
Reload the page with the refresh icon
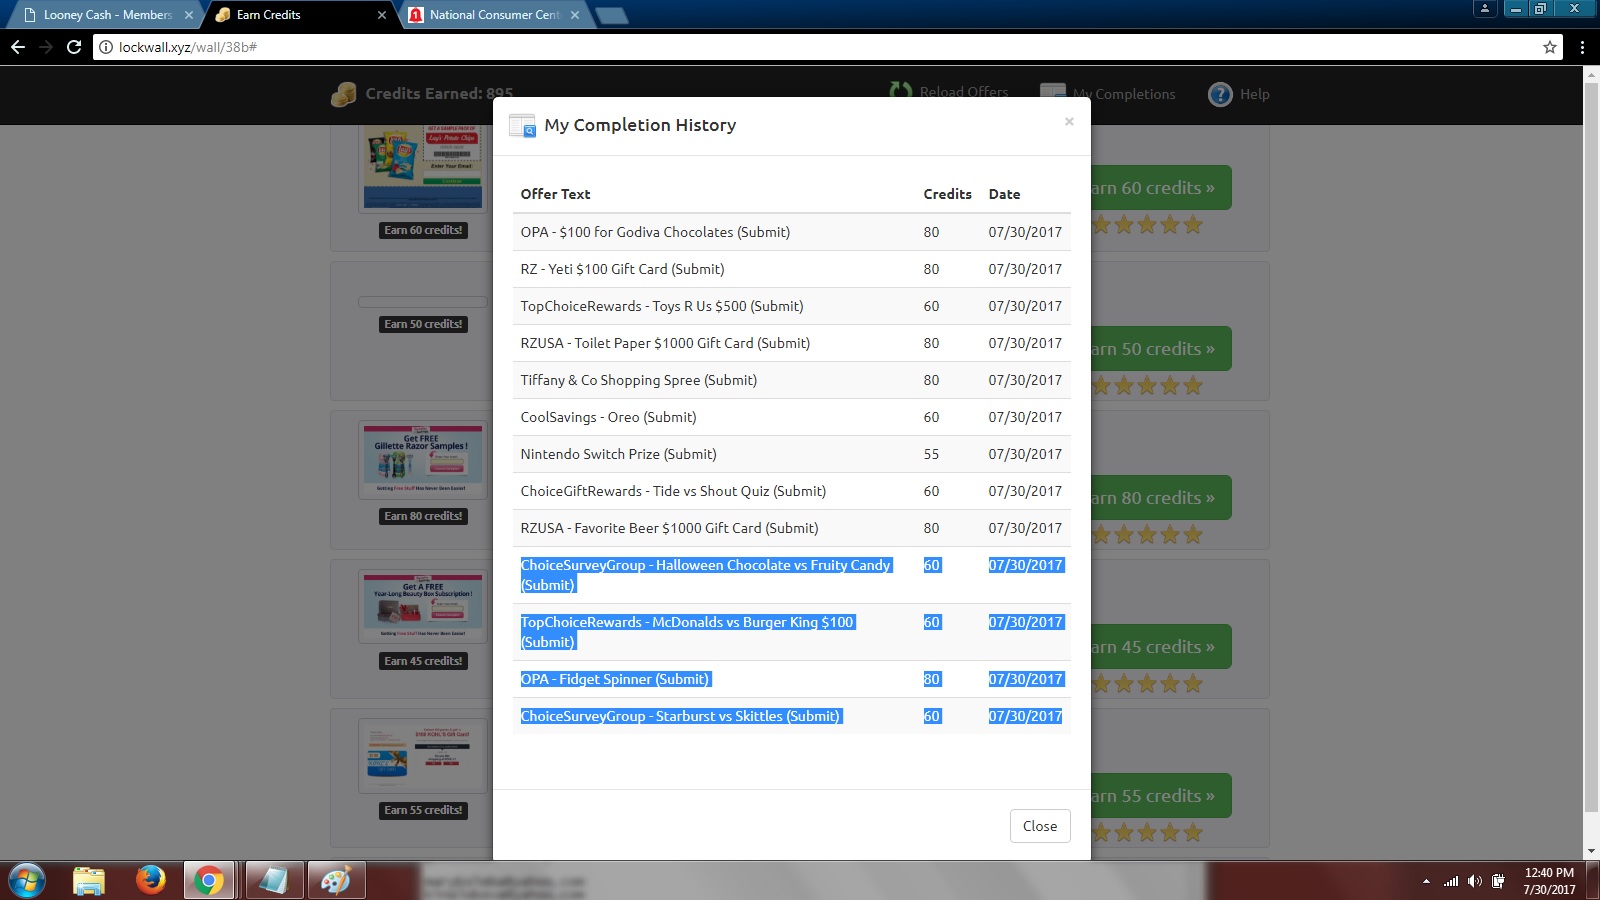tap(74, 47)
